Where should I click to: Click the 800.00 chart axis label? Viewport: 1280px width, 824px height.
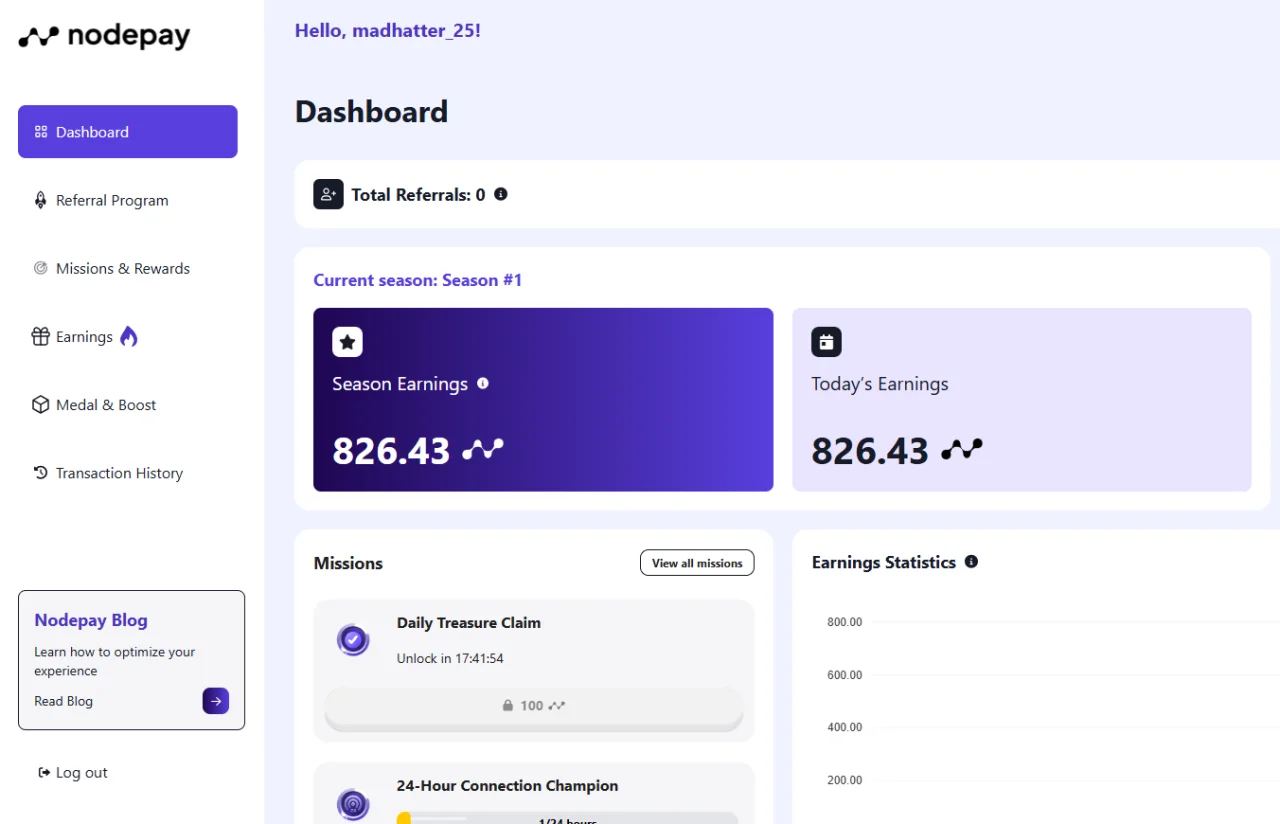click(x=844, y=622)
